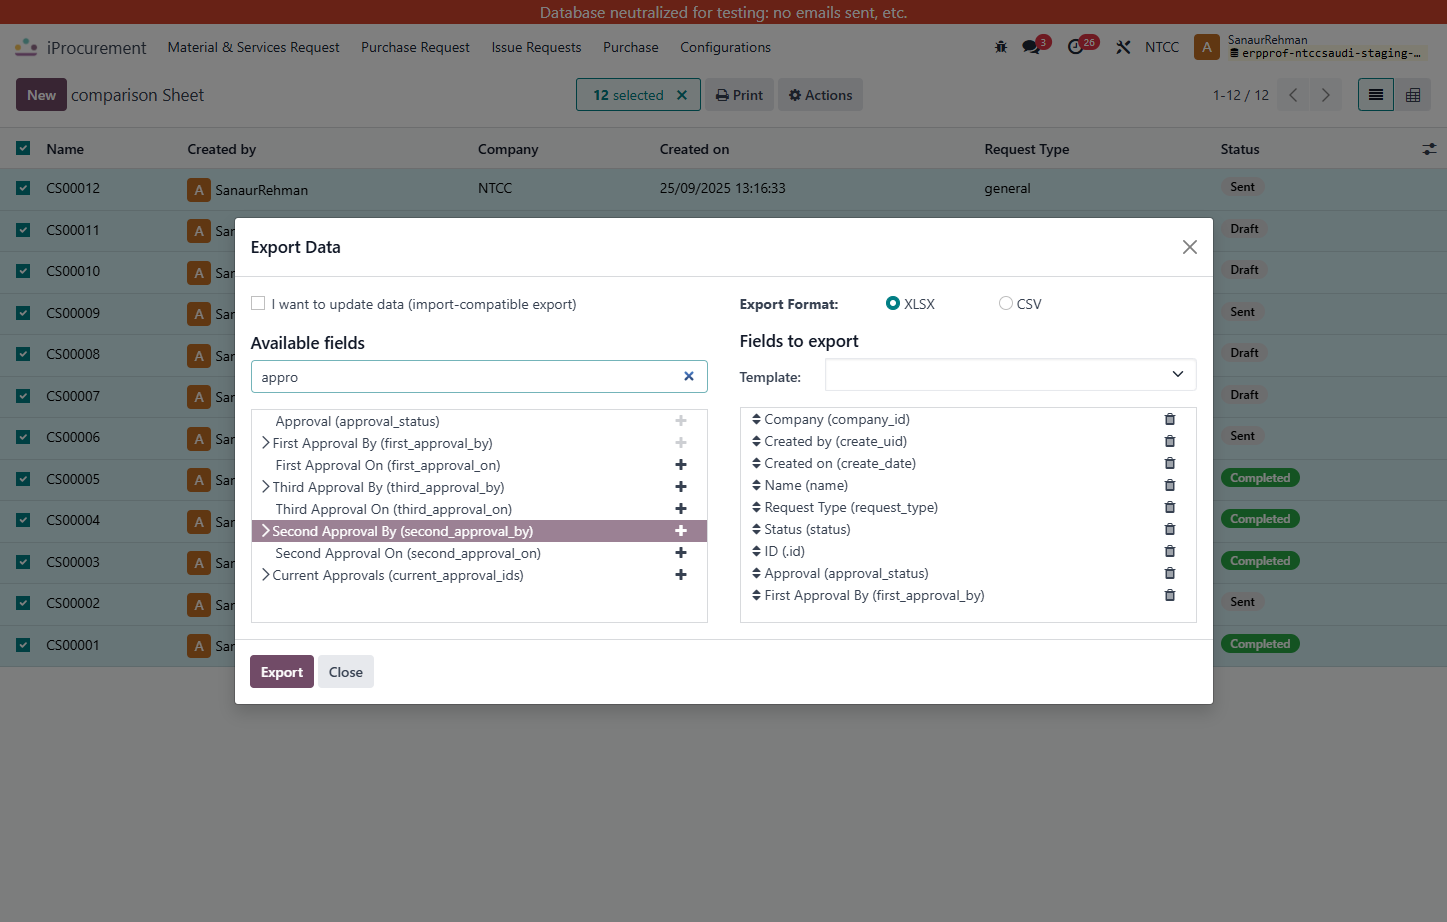Delete Created on from fields to export
Viewport: 1447px width, 922px height.
click(x=1170, y=463)
